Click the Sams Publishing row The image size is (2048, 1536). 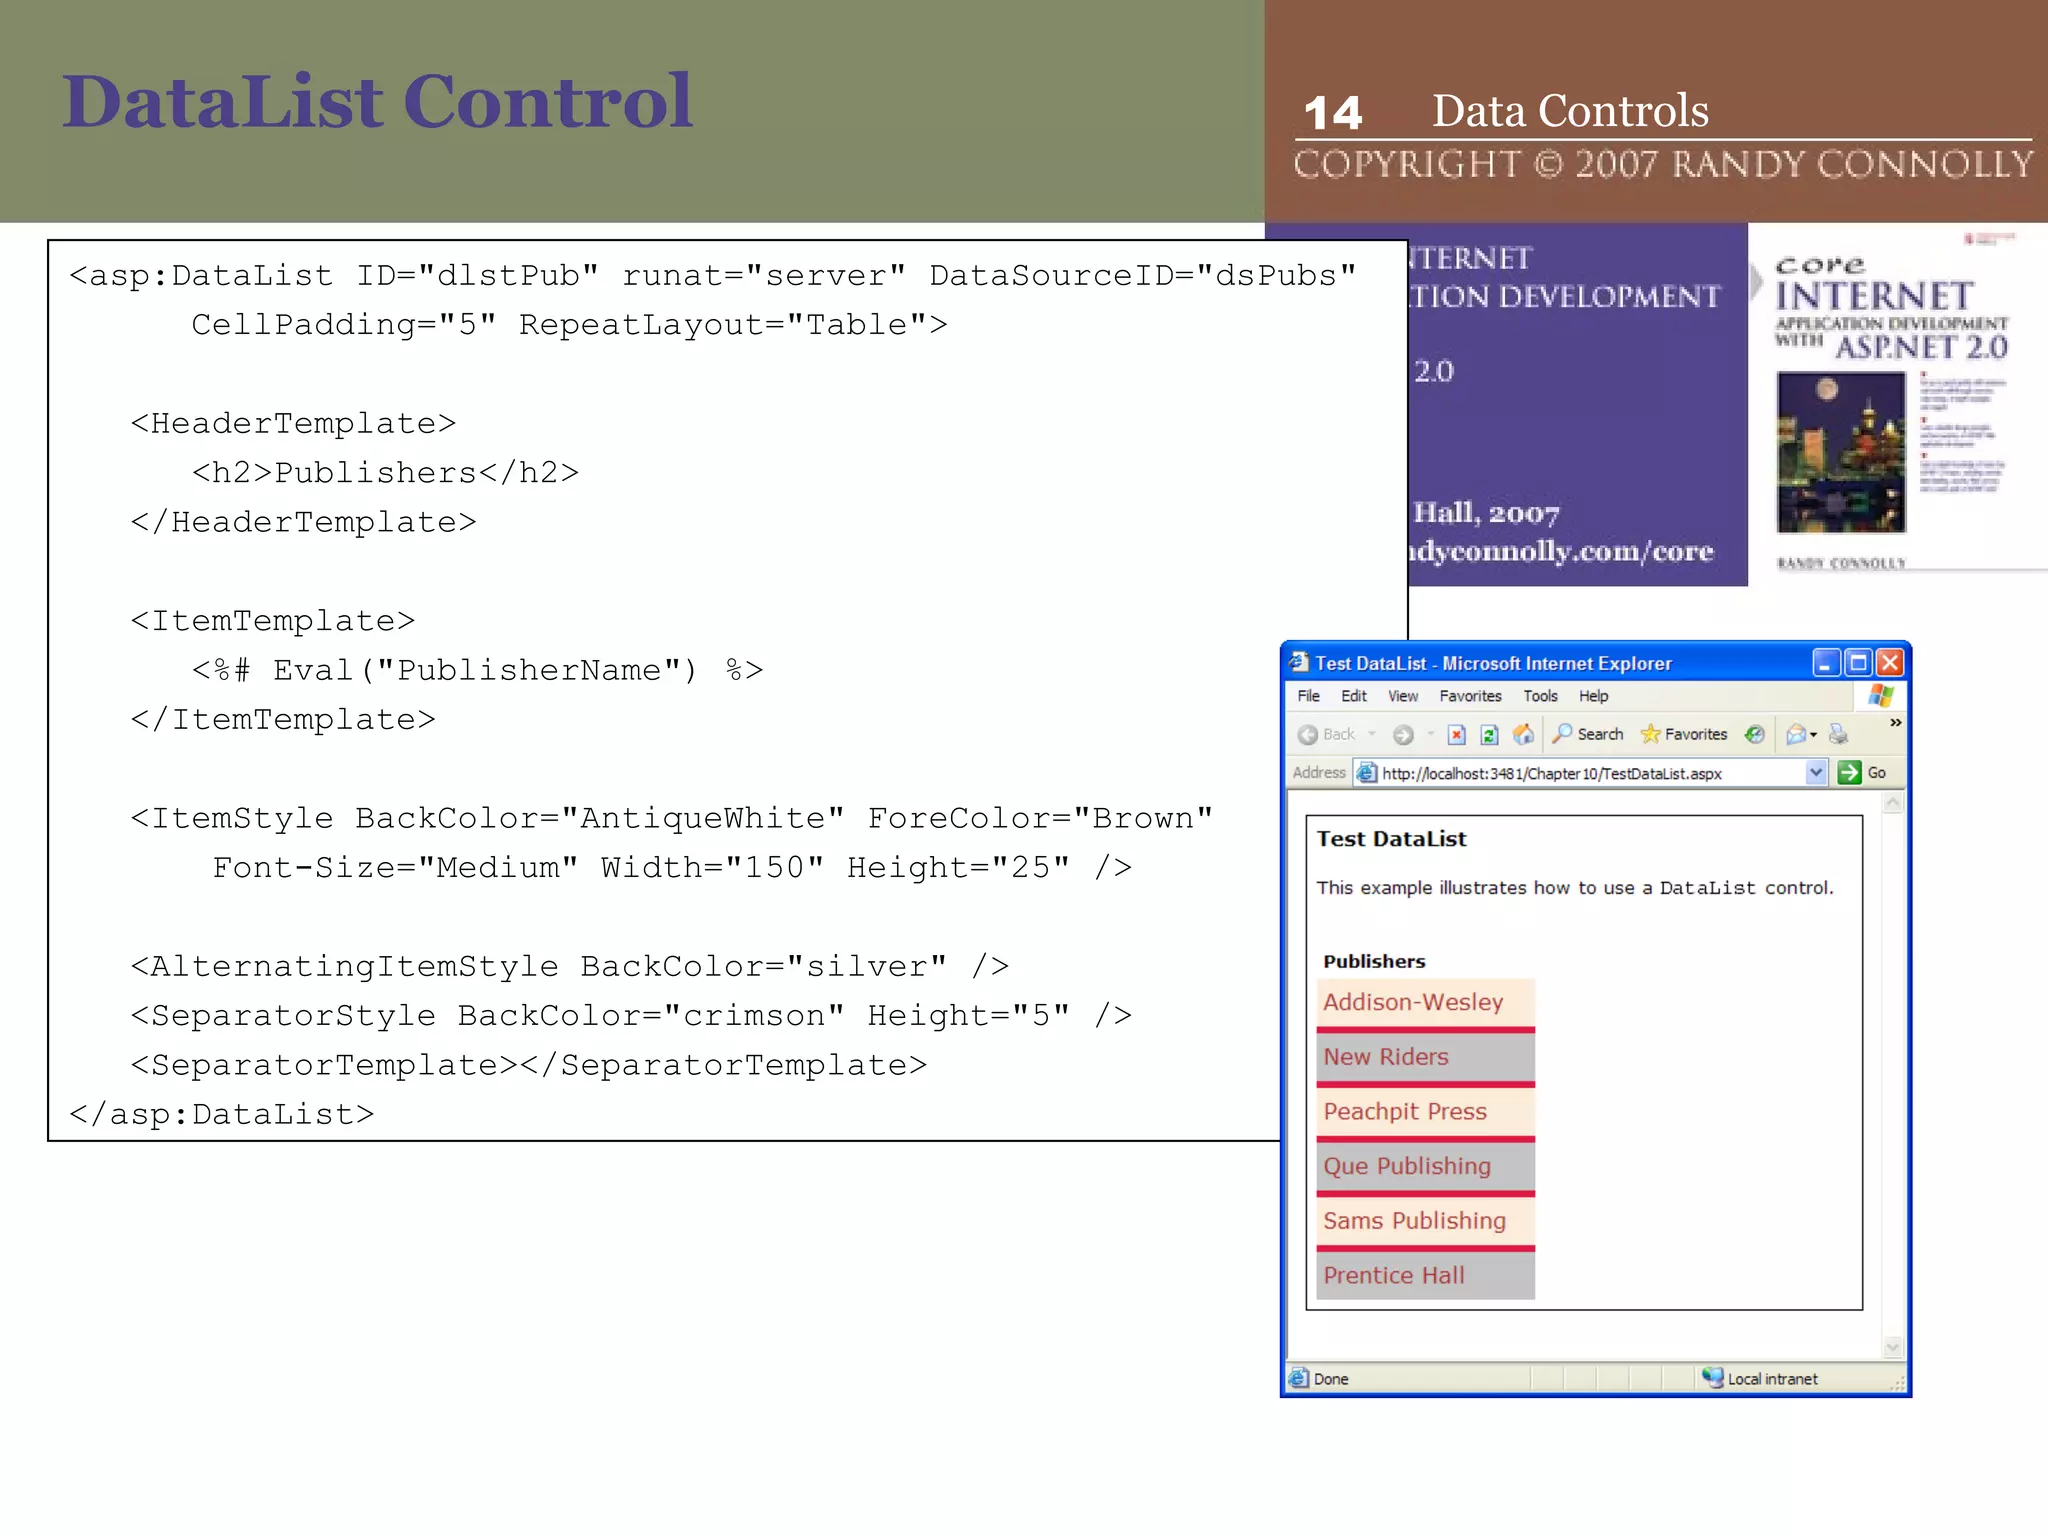tap(1425, 1221)
